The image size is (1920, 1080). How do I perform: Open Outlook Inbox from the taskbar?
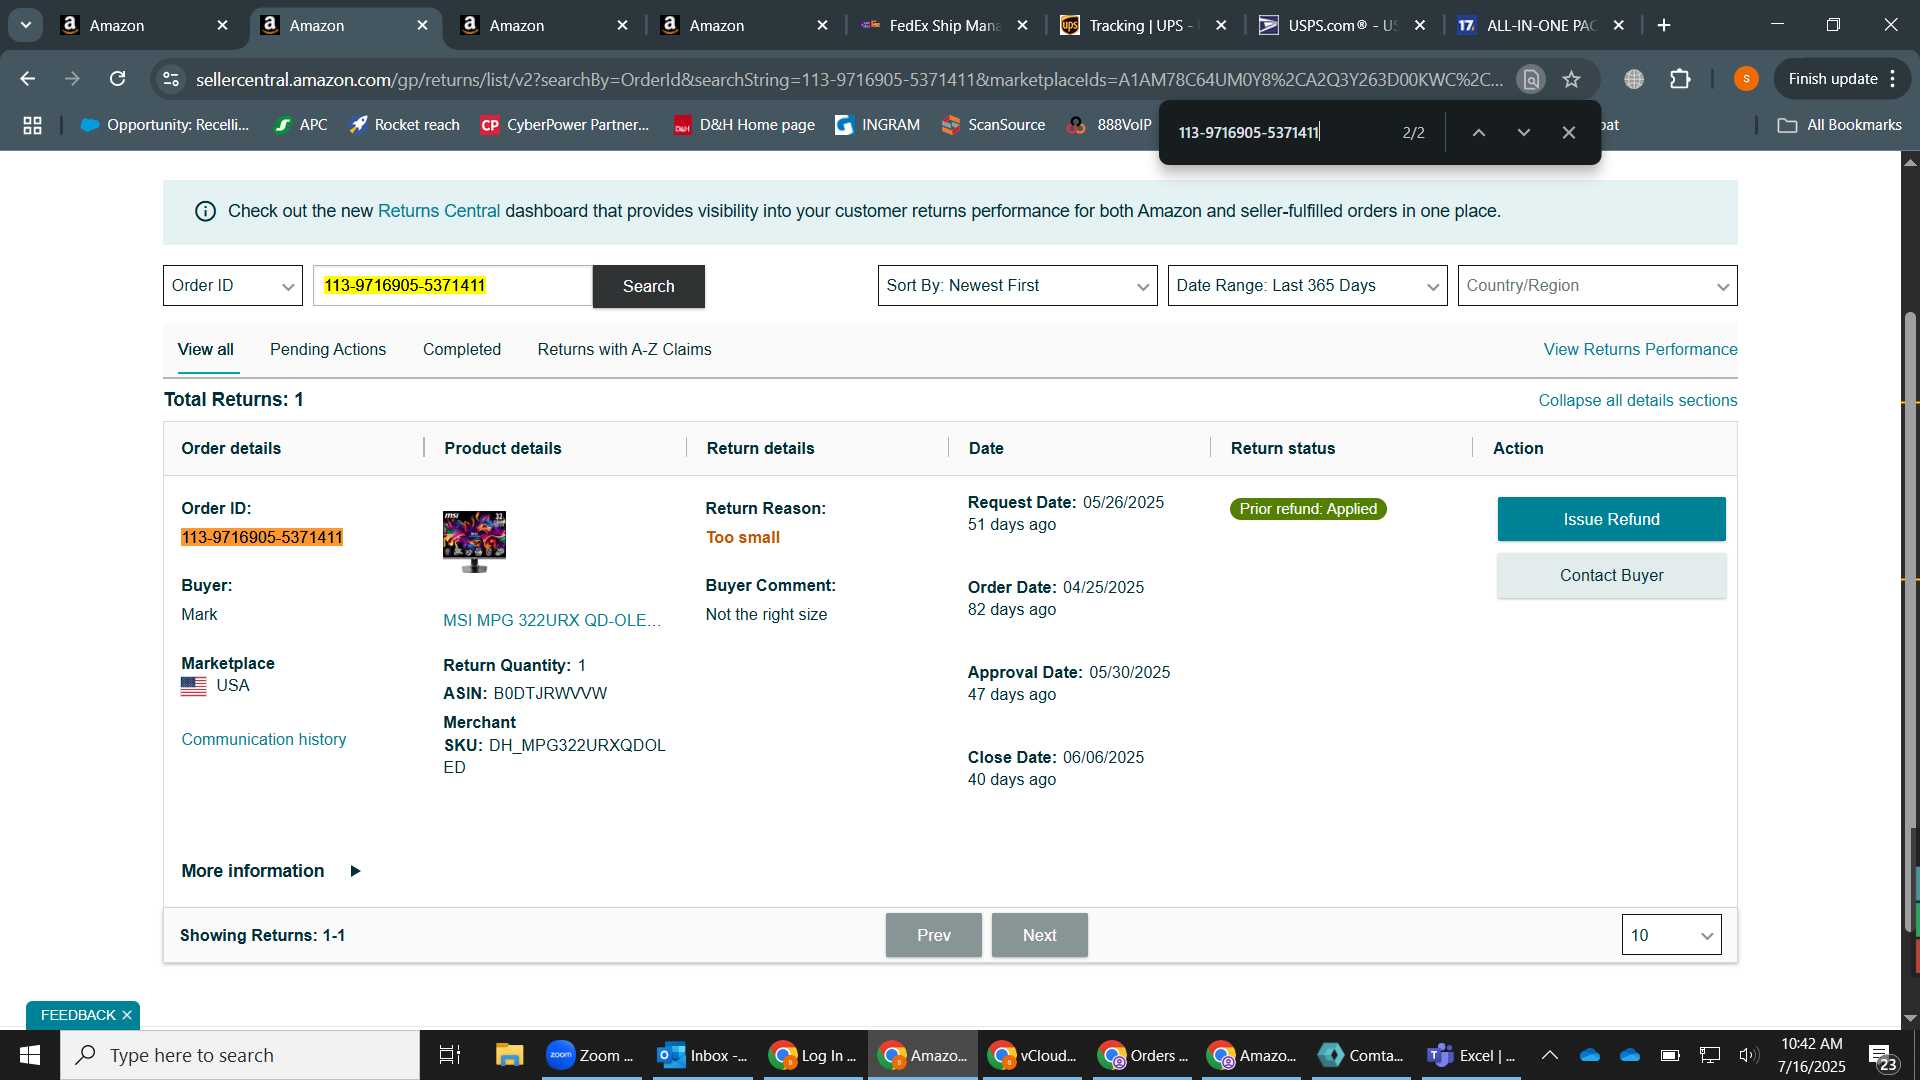pyautogui.click(x=702, y=1055)
